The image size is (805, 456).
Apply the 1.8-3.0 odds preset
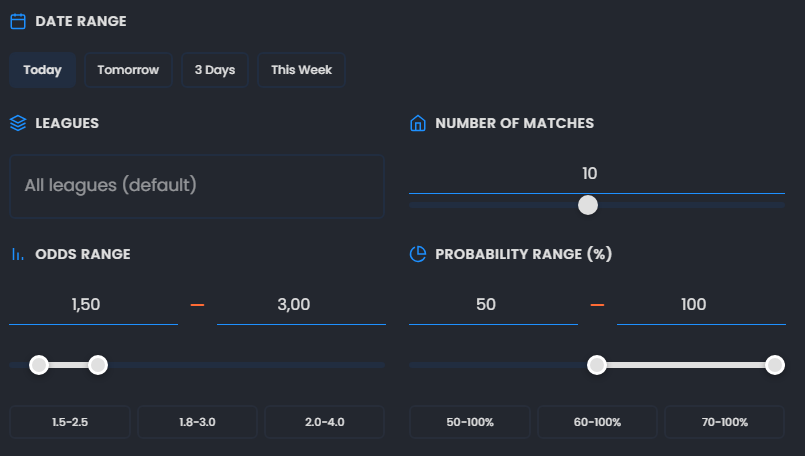(x=197, y=422)
